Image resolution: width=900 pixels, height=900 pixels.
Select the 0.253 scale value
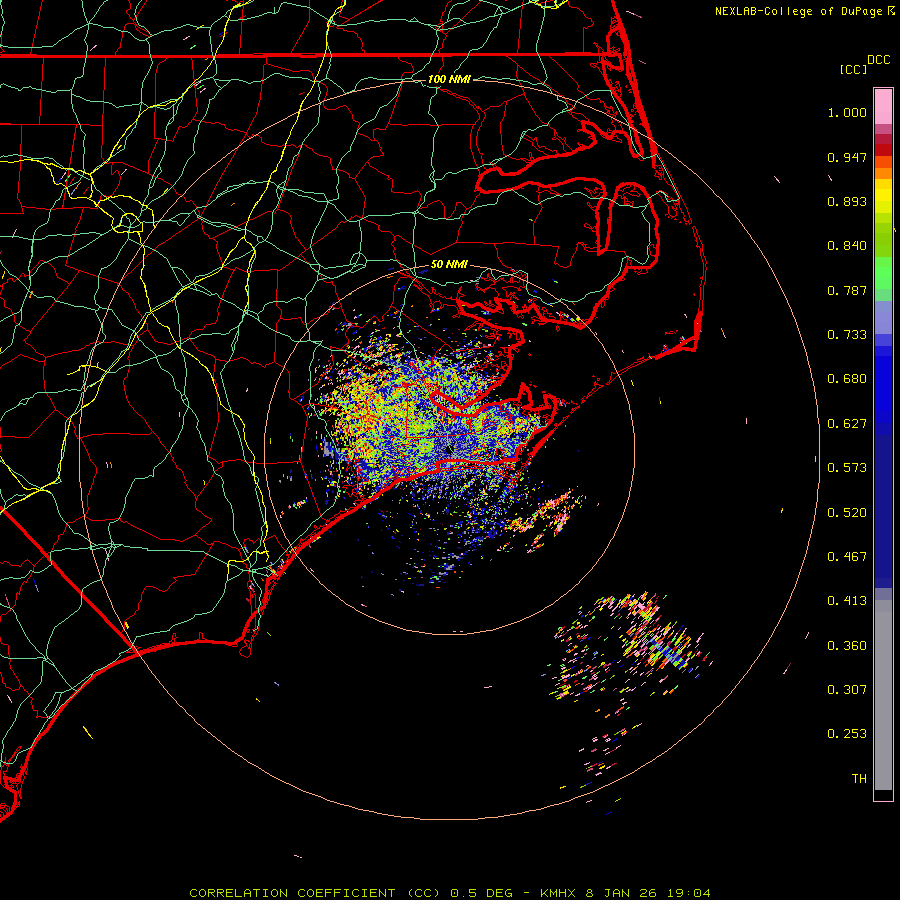(x=847, y=734)
